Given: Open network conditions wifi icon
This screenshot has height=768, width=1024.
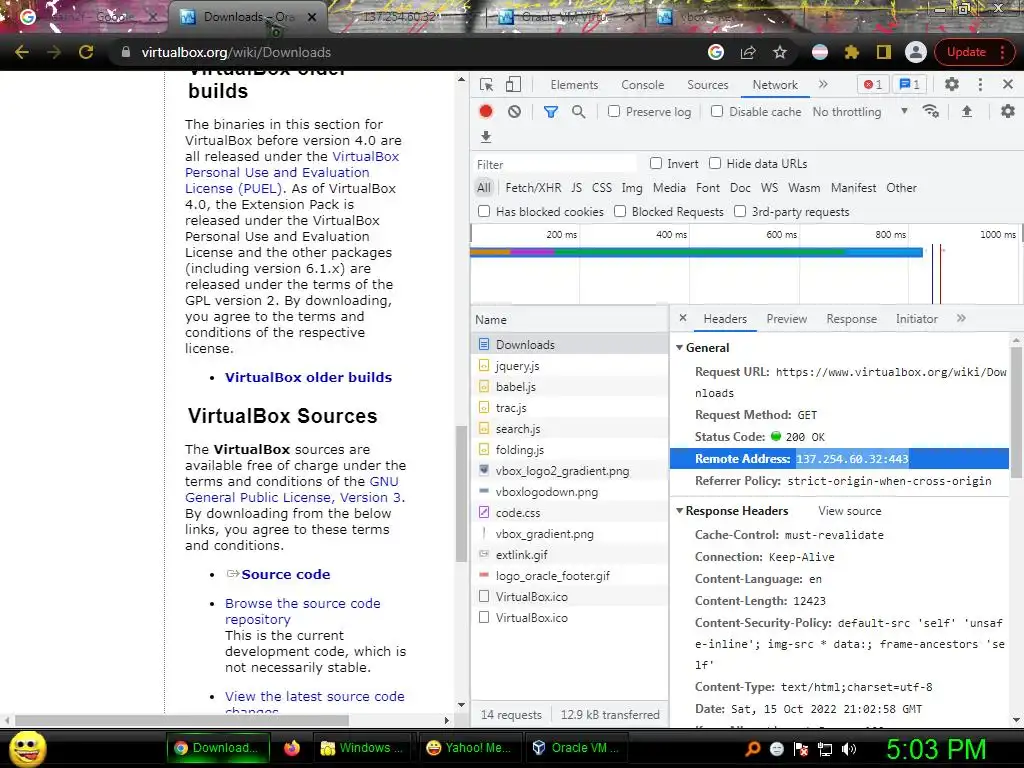Looking at the screenshot, I should (x=931, y=112).
